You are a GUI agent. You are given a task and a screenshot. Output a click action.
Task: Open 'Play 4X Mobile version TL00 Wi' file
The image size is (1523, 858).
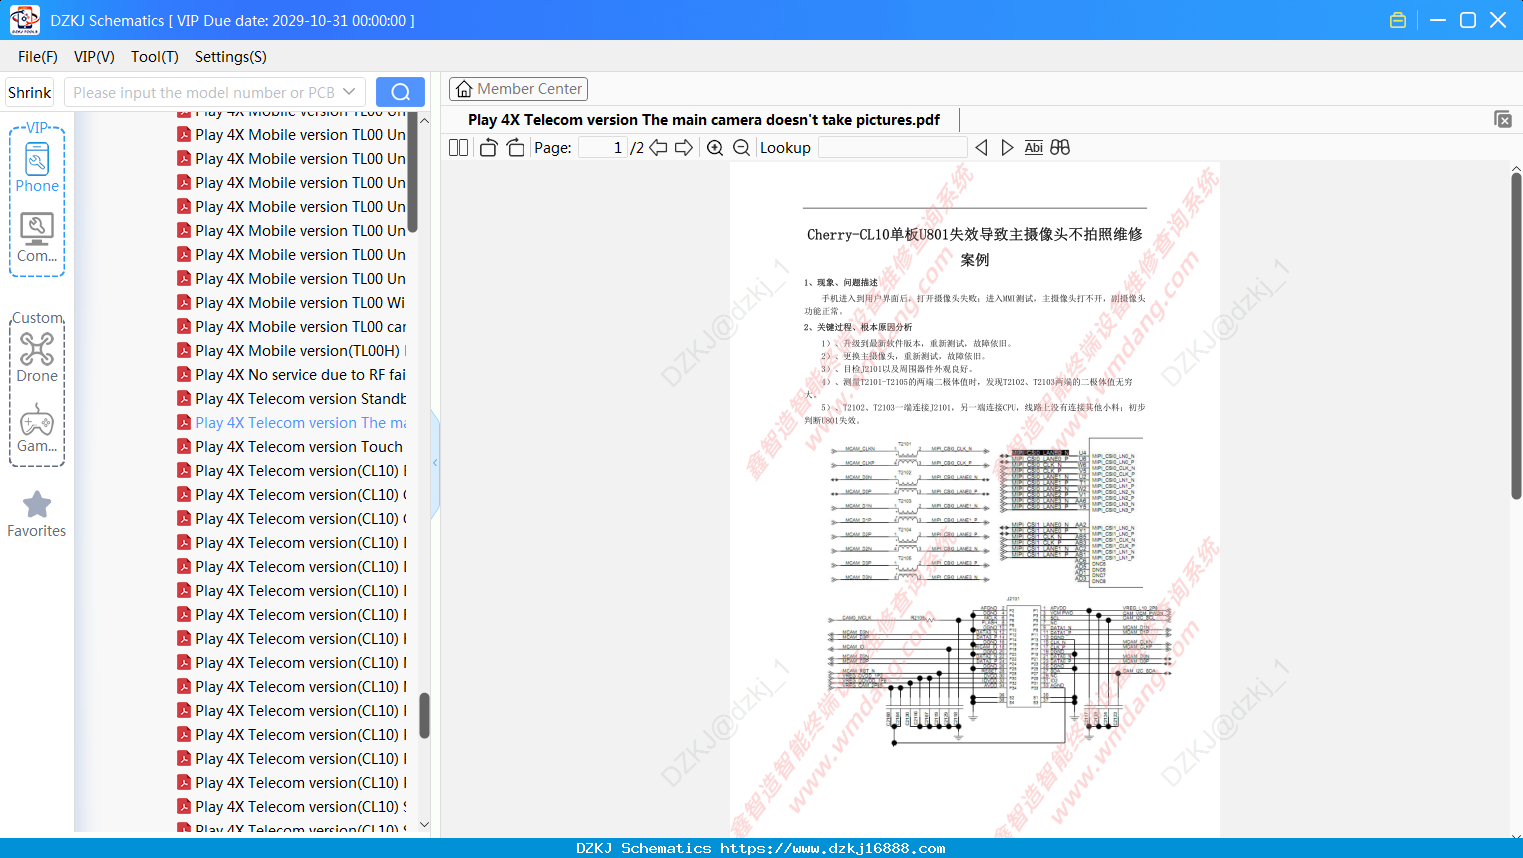[300, 302]
